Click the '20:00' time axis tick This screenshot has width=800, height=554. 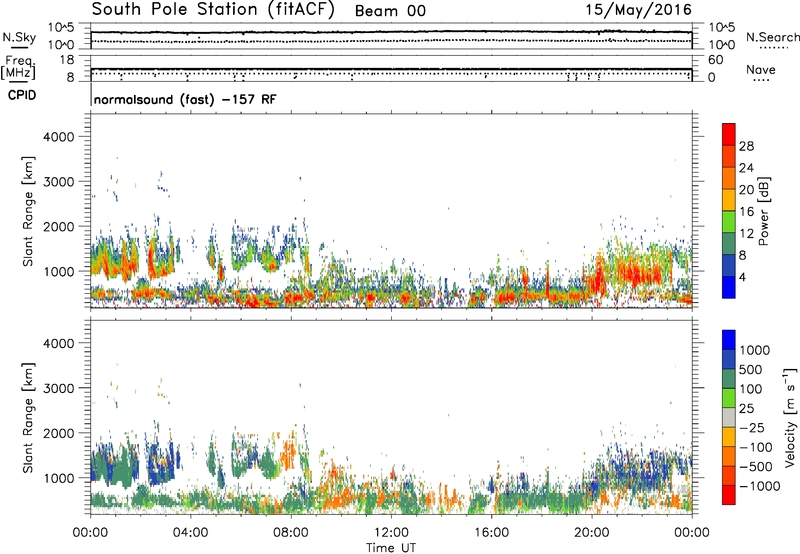click(591, 533)
